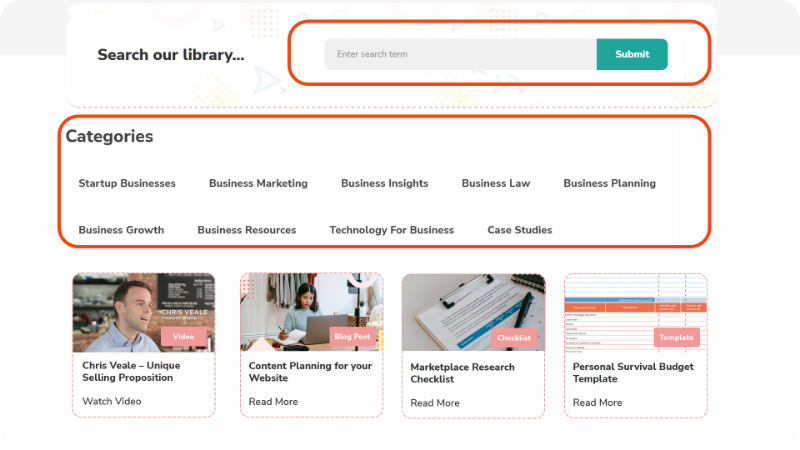Select the Business Planning category
Image resolution: width=800 pixels, height=450 pixels.
click(x=609, y=183)
